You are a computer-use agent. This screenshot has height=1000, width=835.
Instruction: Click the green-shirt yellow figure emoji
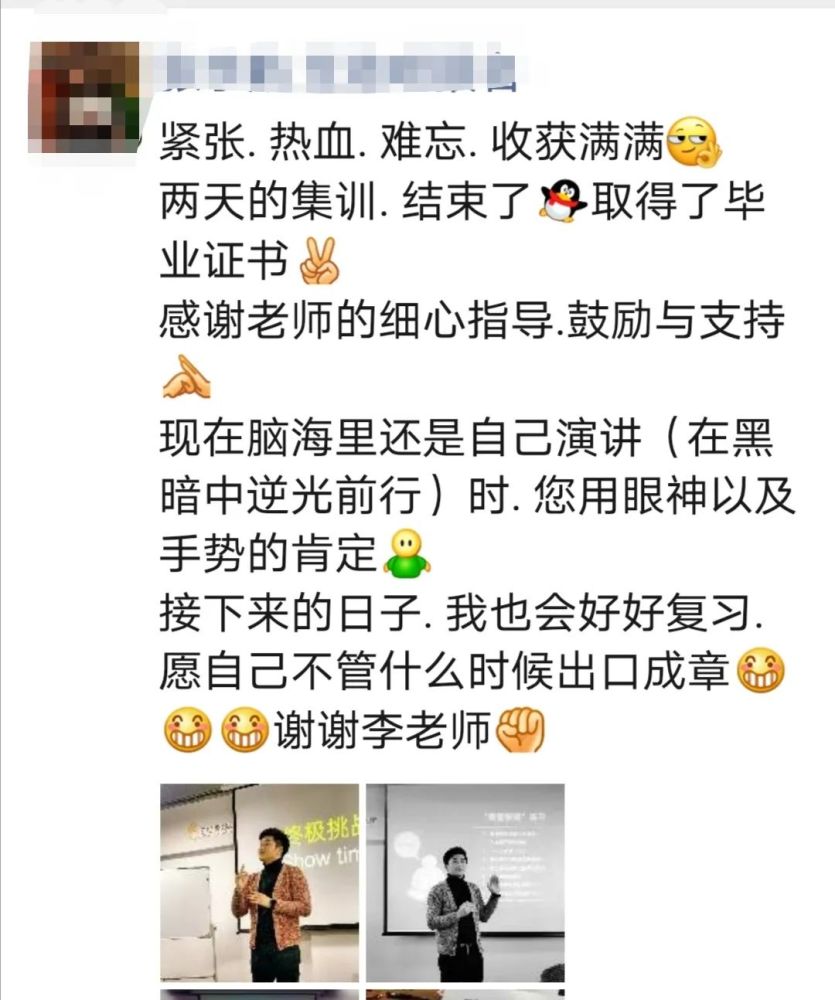point(406,554)
